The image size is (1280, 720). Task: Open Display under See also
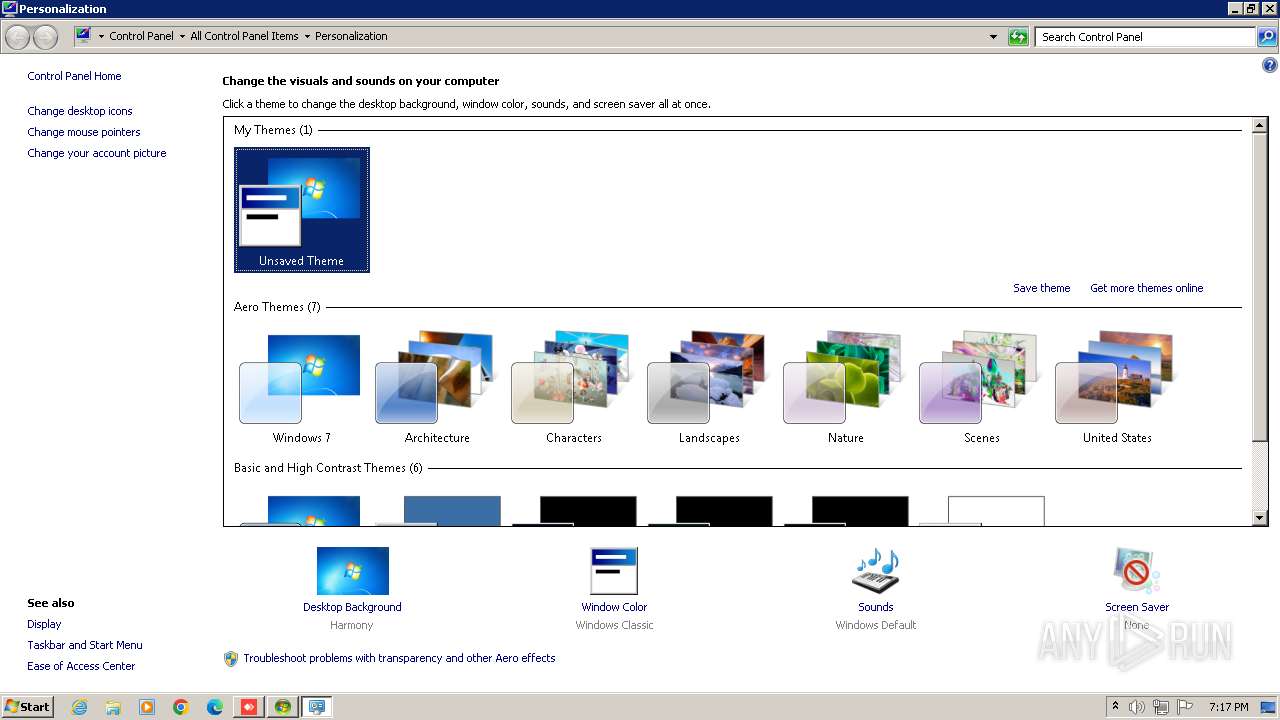tap(44, 624)
